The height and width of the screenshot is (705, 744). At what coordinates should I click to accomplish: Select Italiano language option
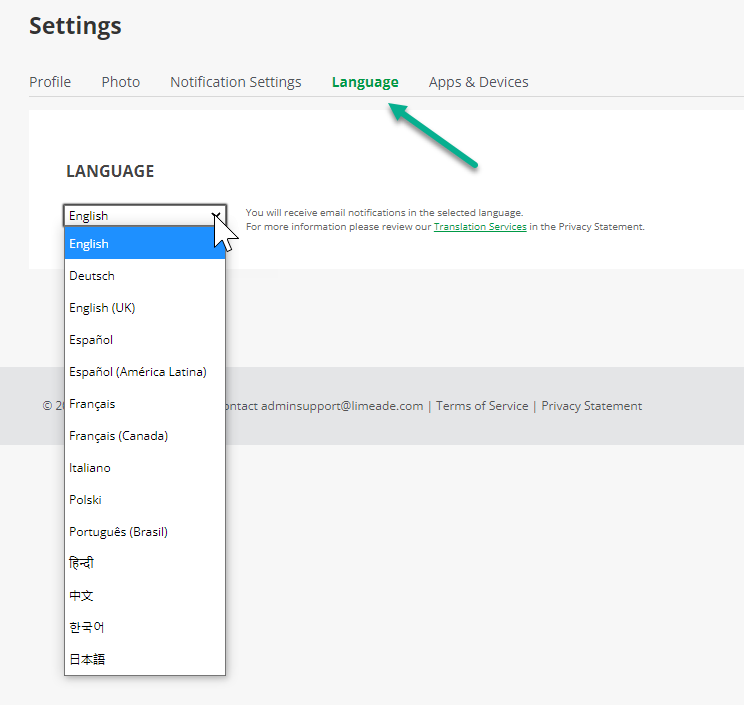[145, 468]
